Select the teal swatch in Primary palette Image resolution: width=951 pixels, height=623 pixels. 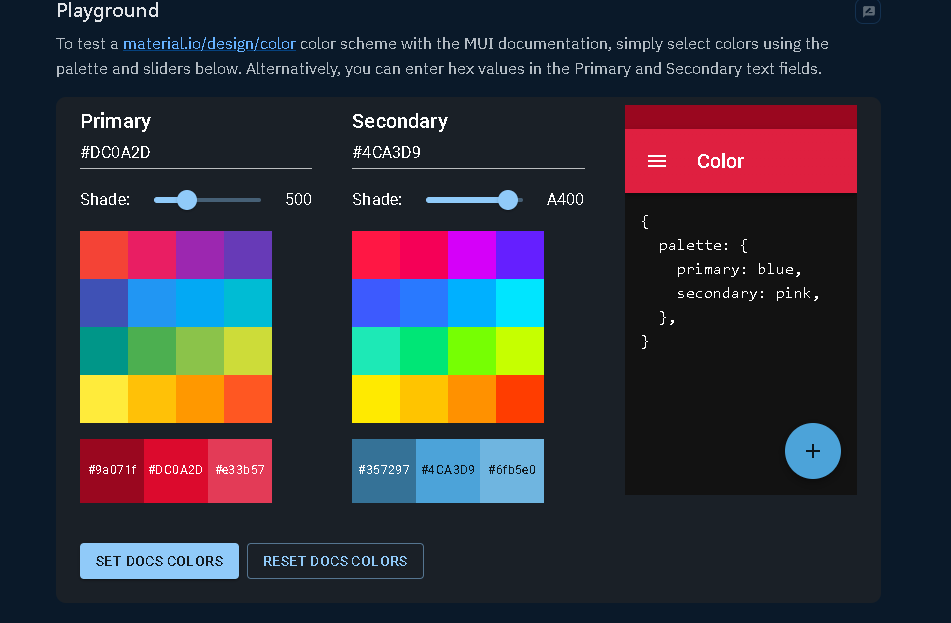[104, 351]
